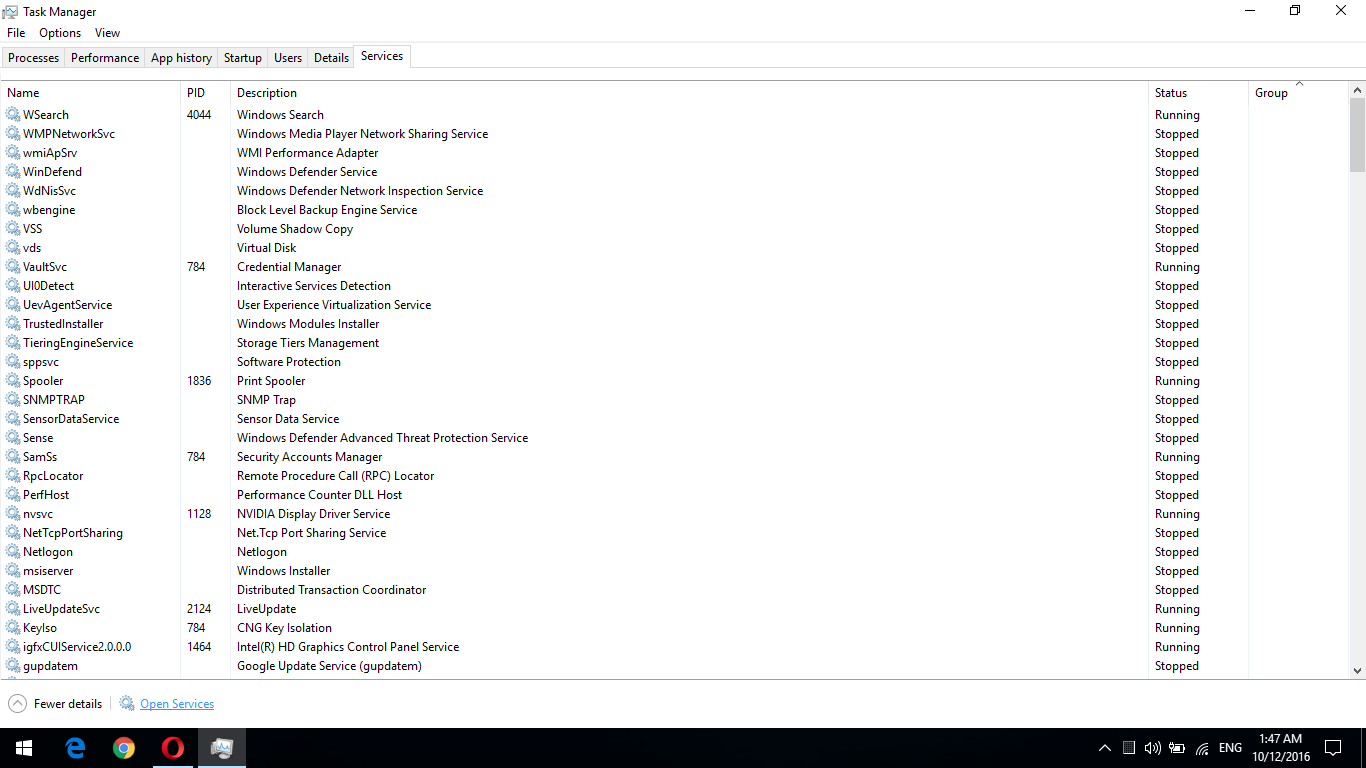Switch the ENG input language indicator
The width and height of the screenshot is (1366, 768).
[x=1230, y=748]
